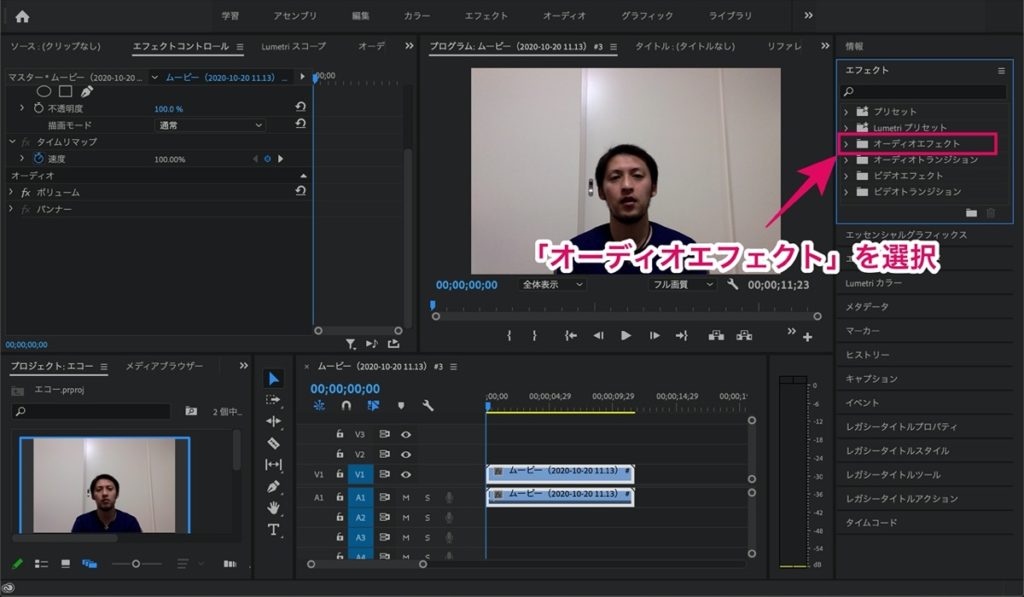Click the timeline zoom scroll bar

[367, 564]
